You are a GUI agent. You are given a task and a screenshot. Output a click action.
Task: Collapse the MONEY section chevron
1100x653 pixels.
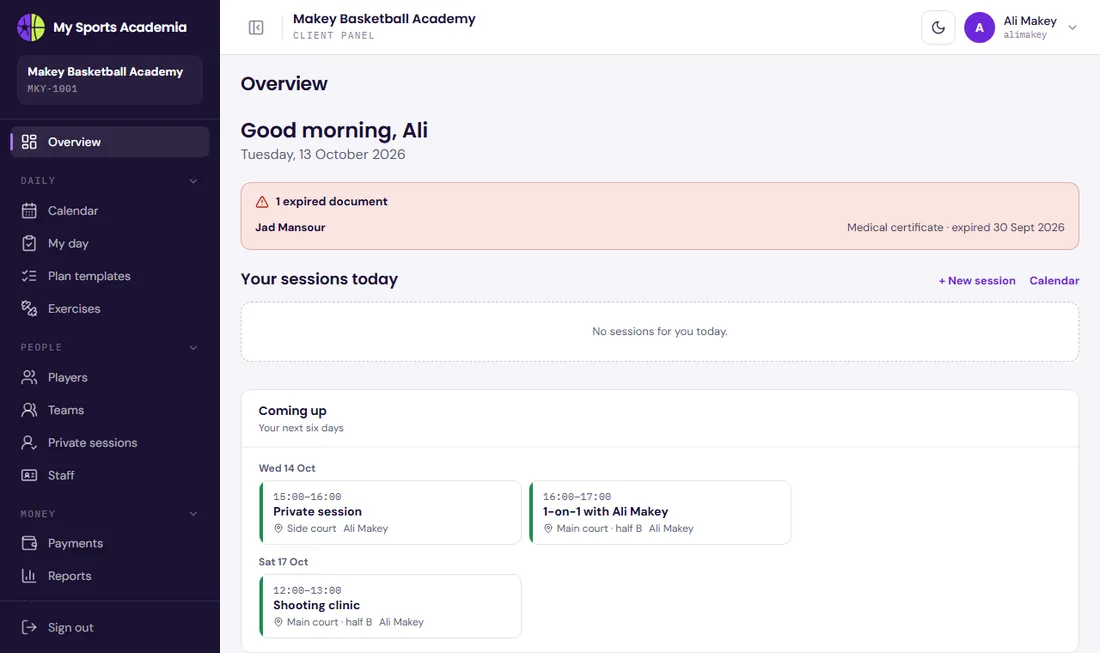194,514
